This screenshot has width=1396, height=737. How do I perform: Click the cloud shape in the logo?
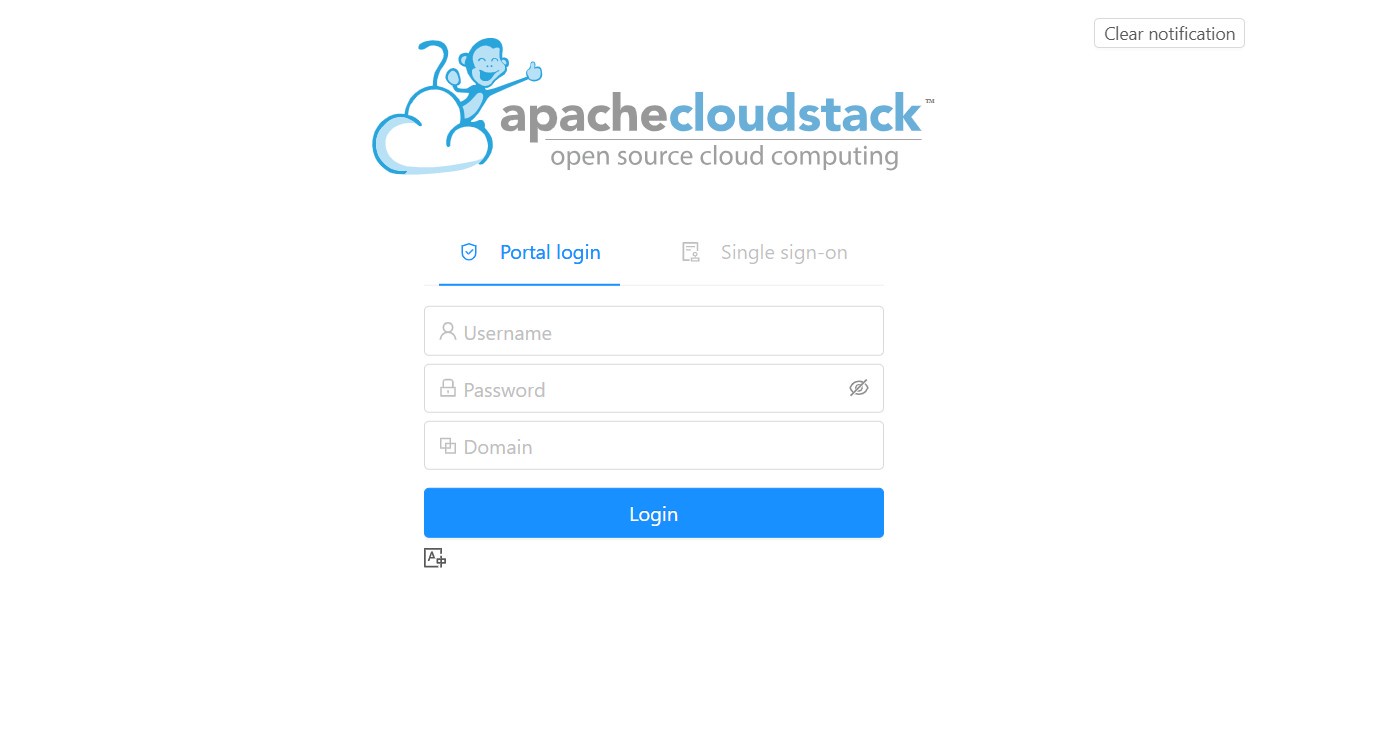(430, 135)
